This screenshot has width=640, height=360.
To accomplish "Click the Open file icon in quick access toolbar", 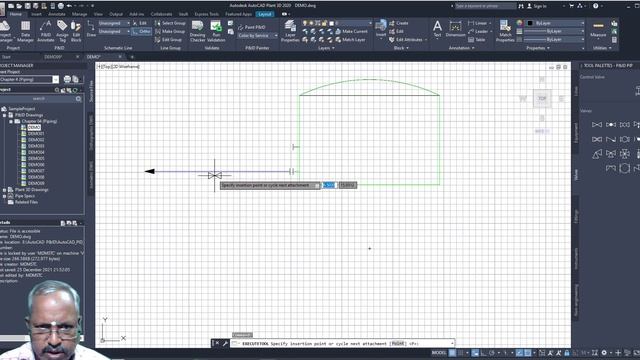I will click(x=19, y=6).
